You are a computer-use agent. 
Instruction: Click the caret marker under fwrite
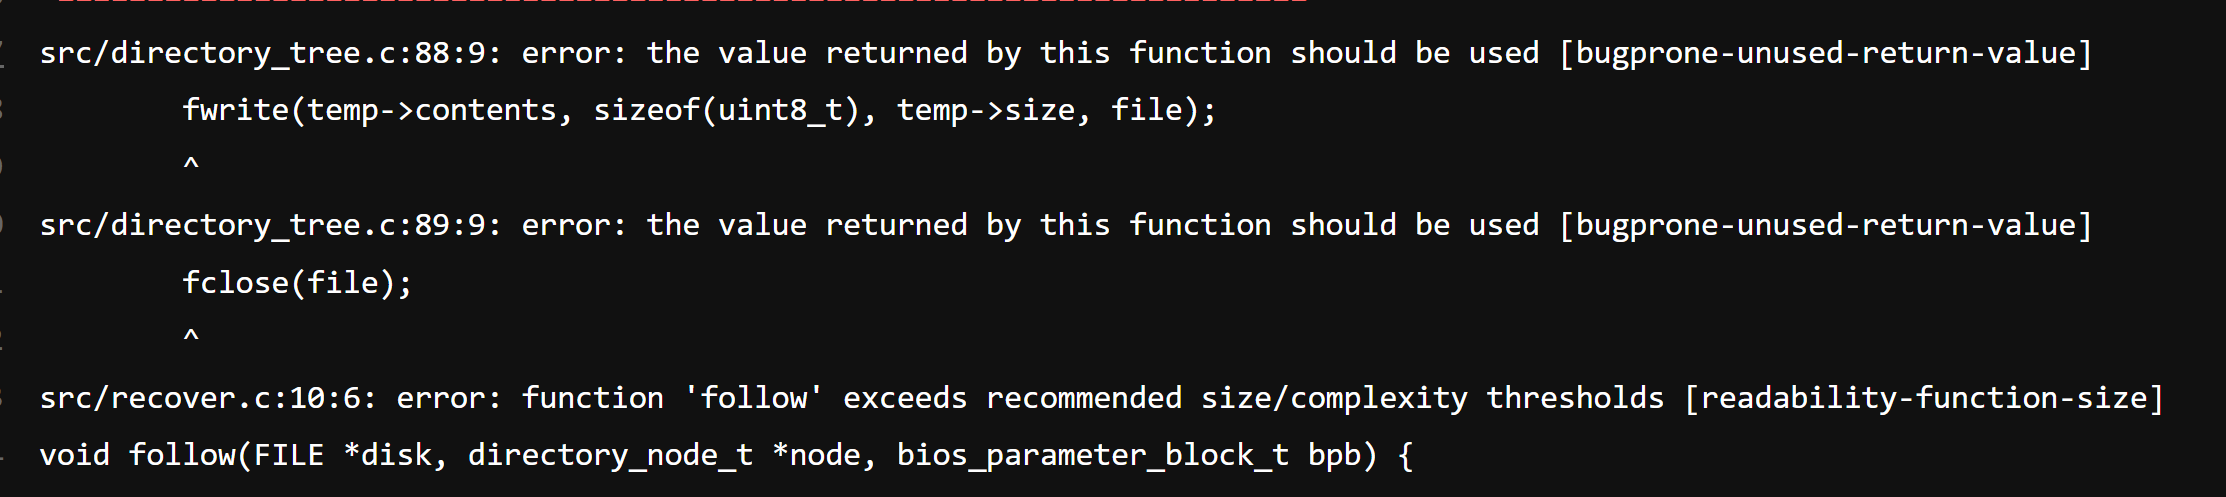pyautogui.click(x=191, y=164)
